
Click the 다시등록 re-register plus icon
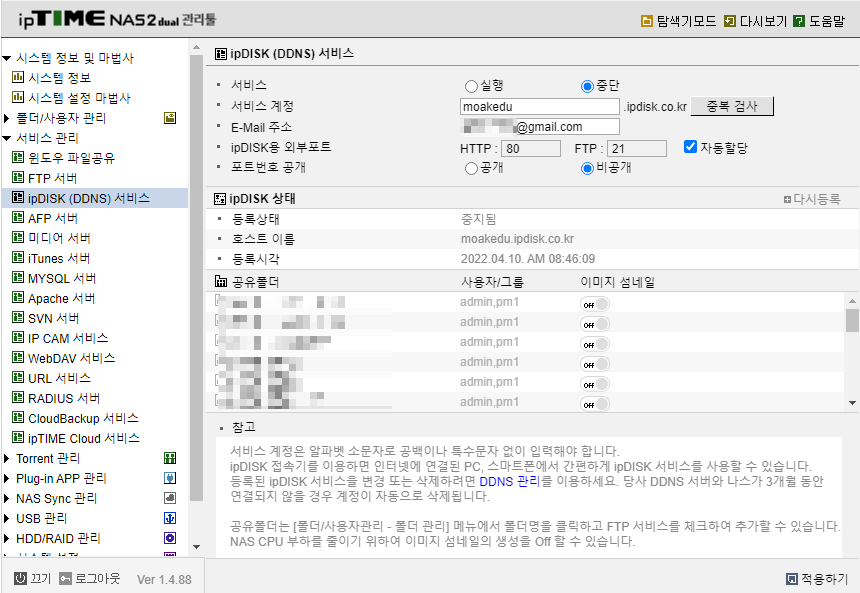tap(787, 200)
